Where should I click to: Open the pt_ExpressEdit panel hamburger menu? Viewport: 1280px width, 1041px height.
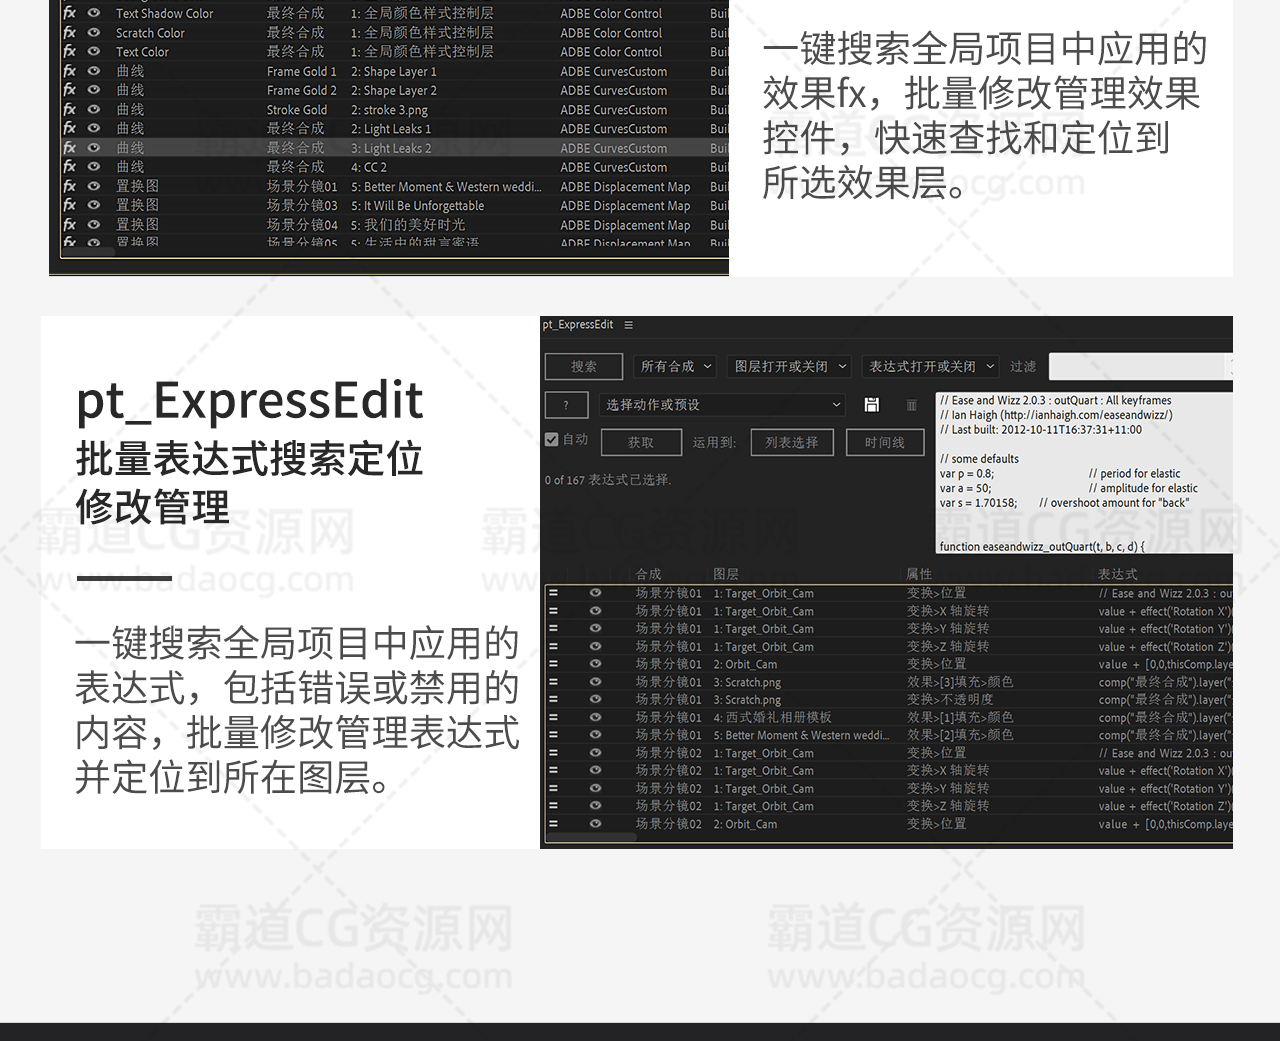628,325
